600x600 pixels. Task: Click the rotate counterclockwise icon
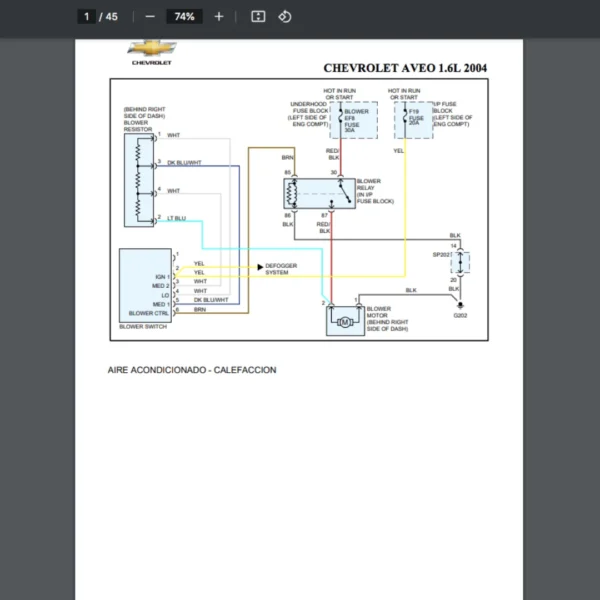[x=285, y=16]
